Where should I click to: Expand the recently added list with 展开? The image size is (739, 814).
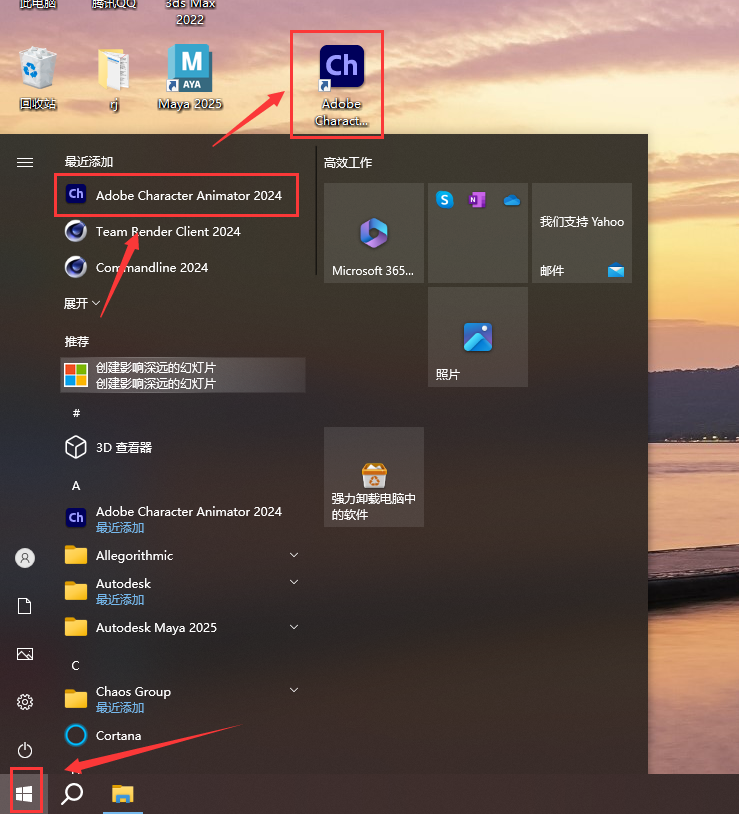click(x=81, y=303)
